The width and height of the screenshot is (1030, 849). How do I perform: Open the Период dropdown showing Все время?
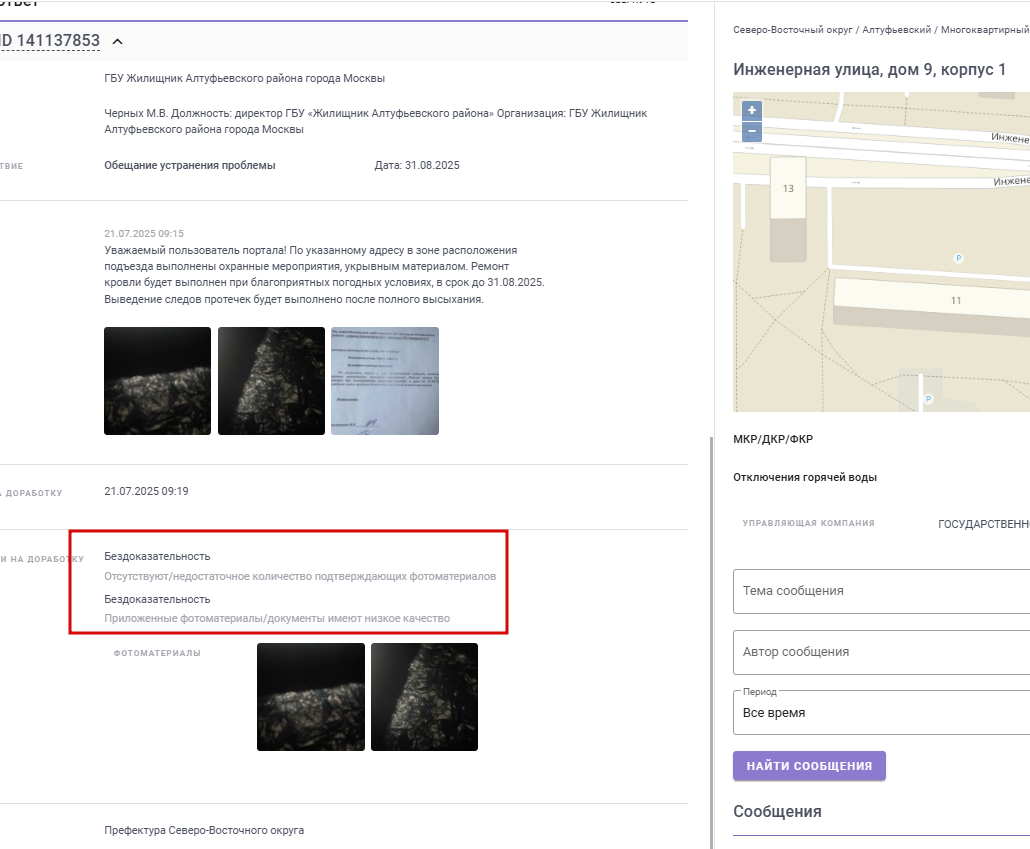pos(882,713)
